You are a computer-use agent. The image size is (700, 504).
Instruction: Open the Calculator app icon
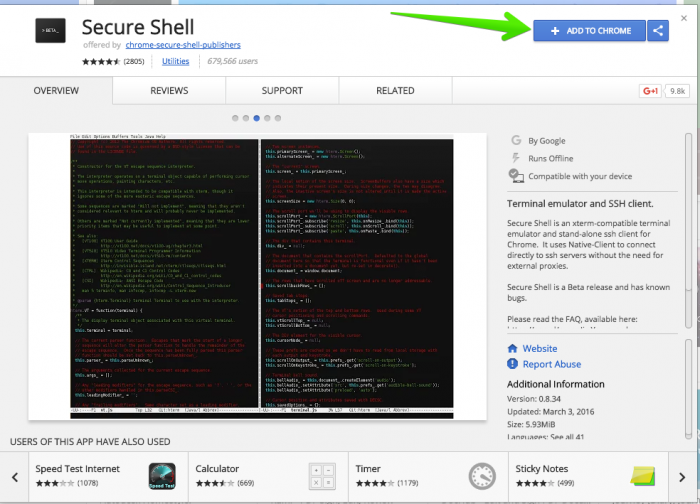(322, 476)
